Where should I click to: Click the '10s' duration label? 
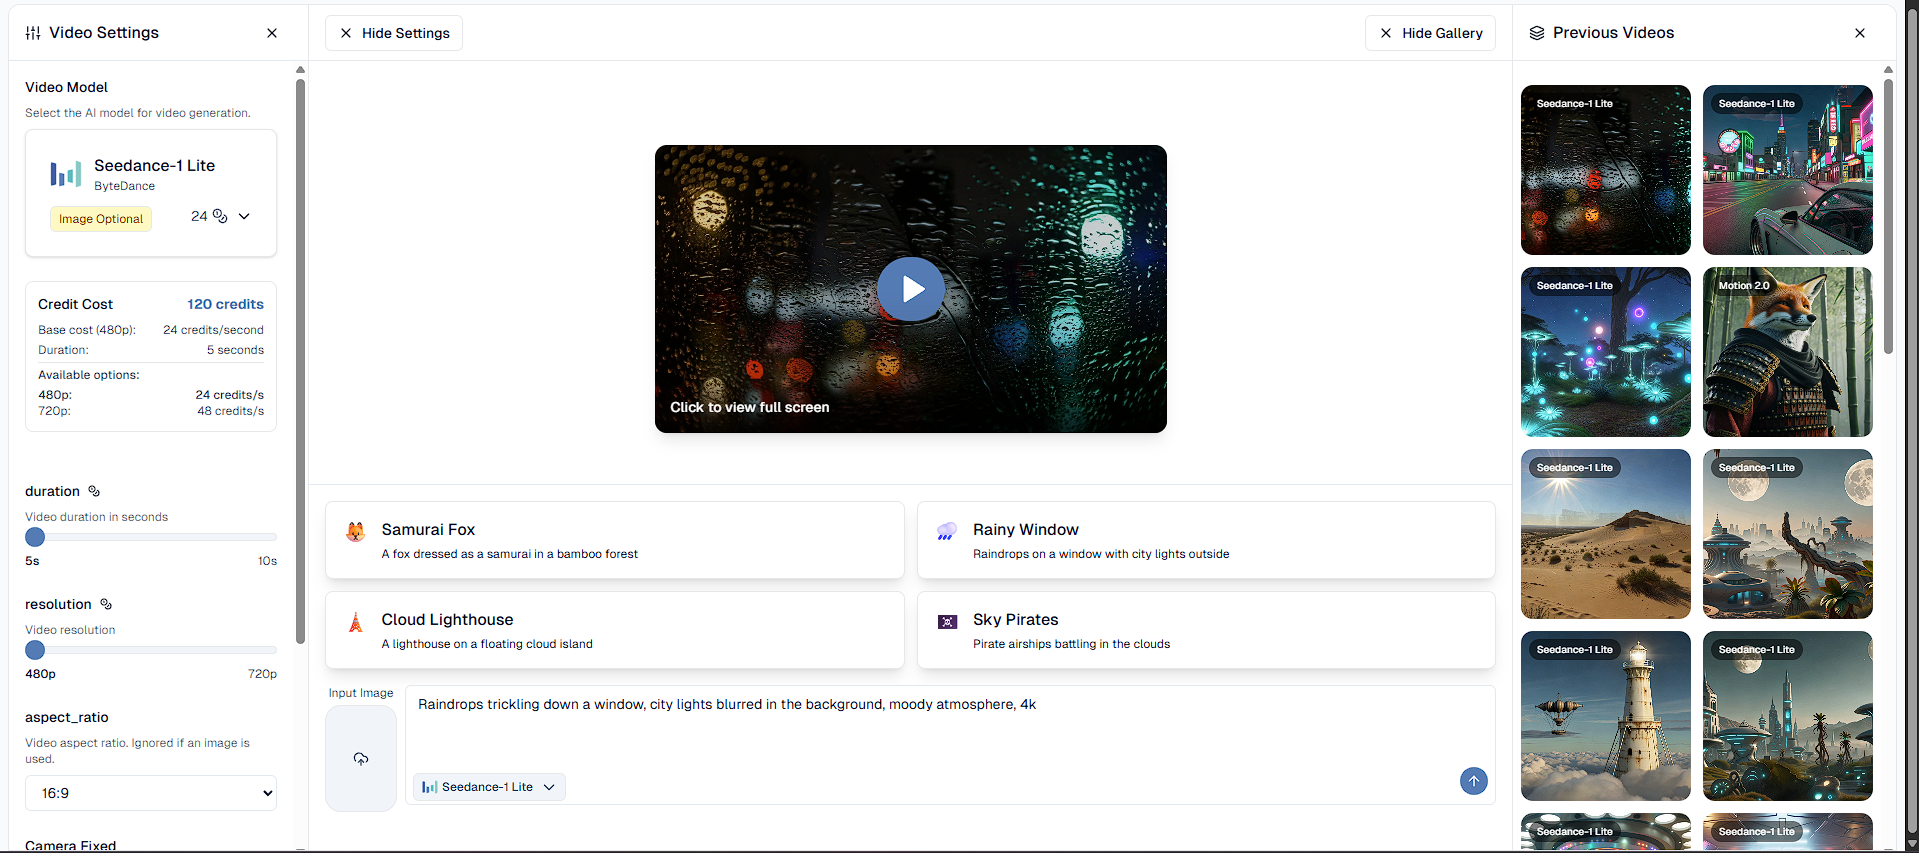[267, 561]
